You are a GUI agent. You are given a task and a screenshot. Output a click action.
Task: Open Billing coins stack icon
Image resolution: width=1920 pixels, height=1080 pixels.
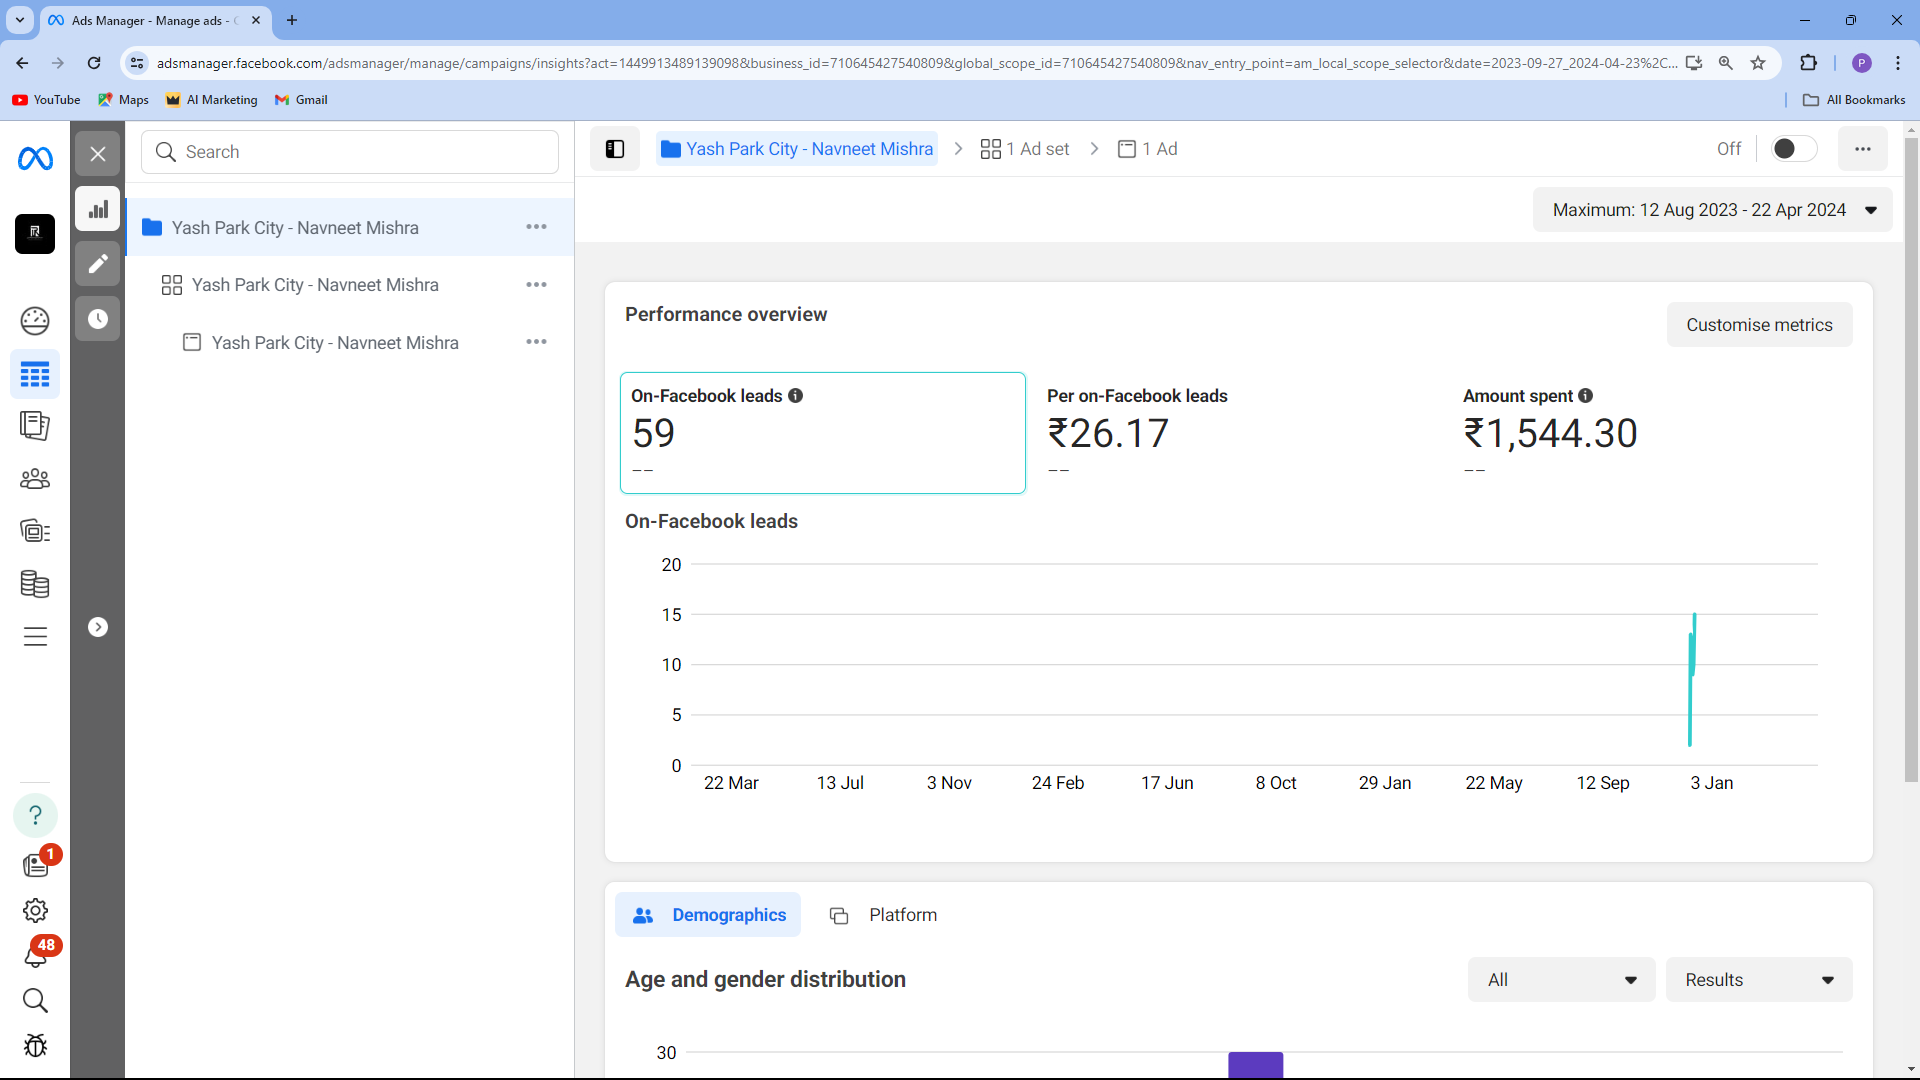point(35,584)
